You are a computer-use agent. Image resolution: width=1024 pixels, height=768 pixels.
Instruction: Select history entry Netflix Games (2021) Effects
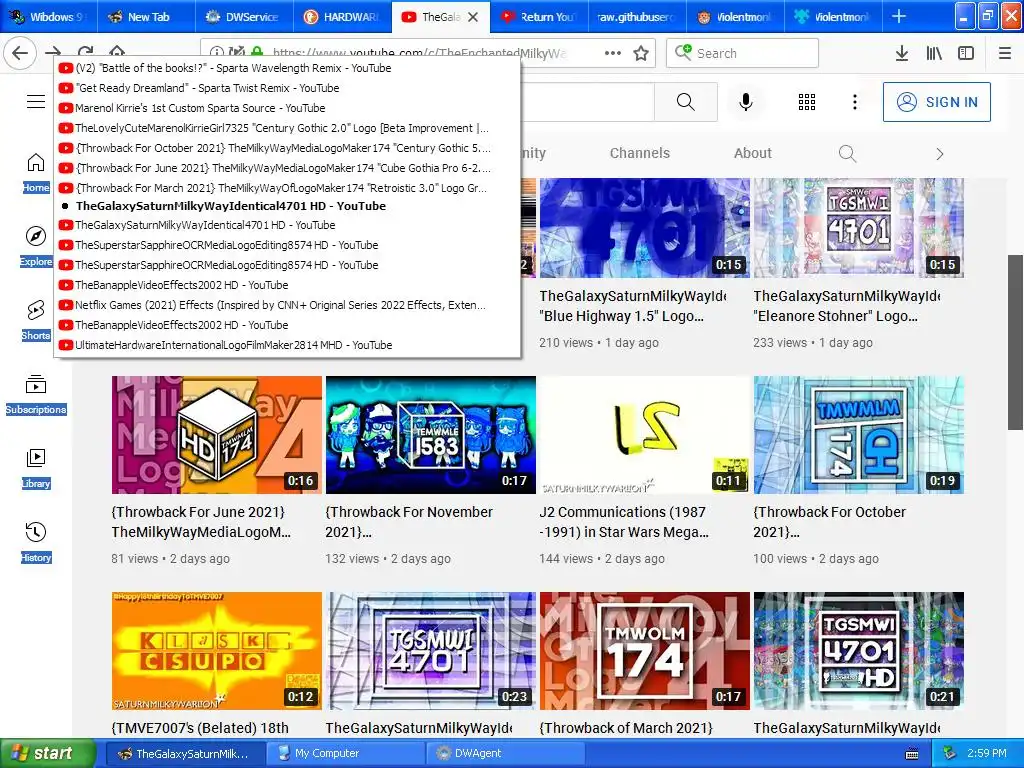coord(287,305)
